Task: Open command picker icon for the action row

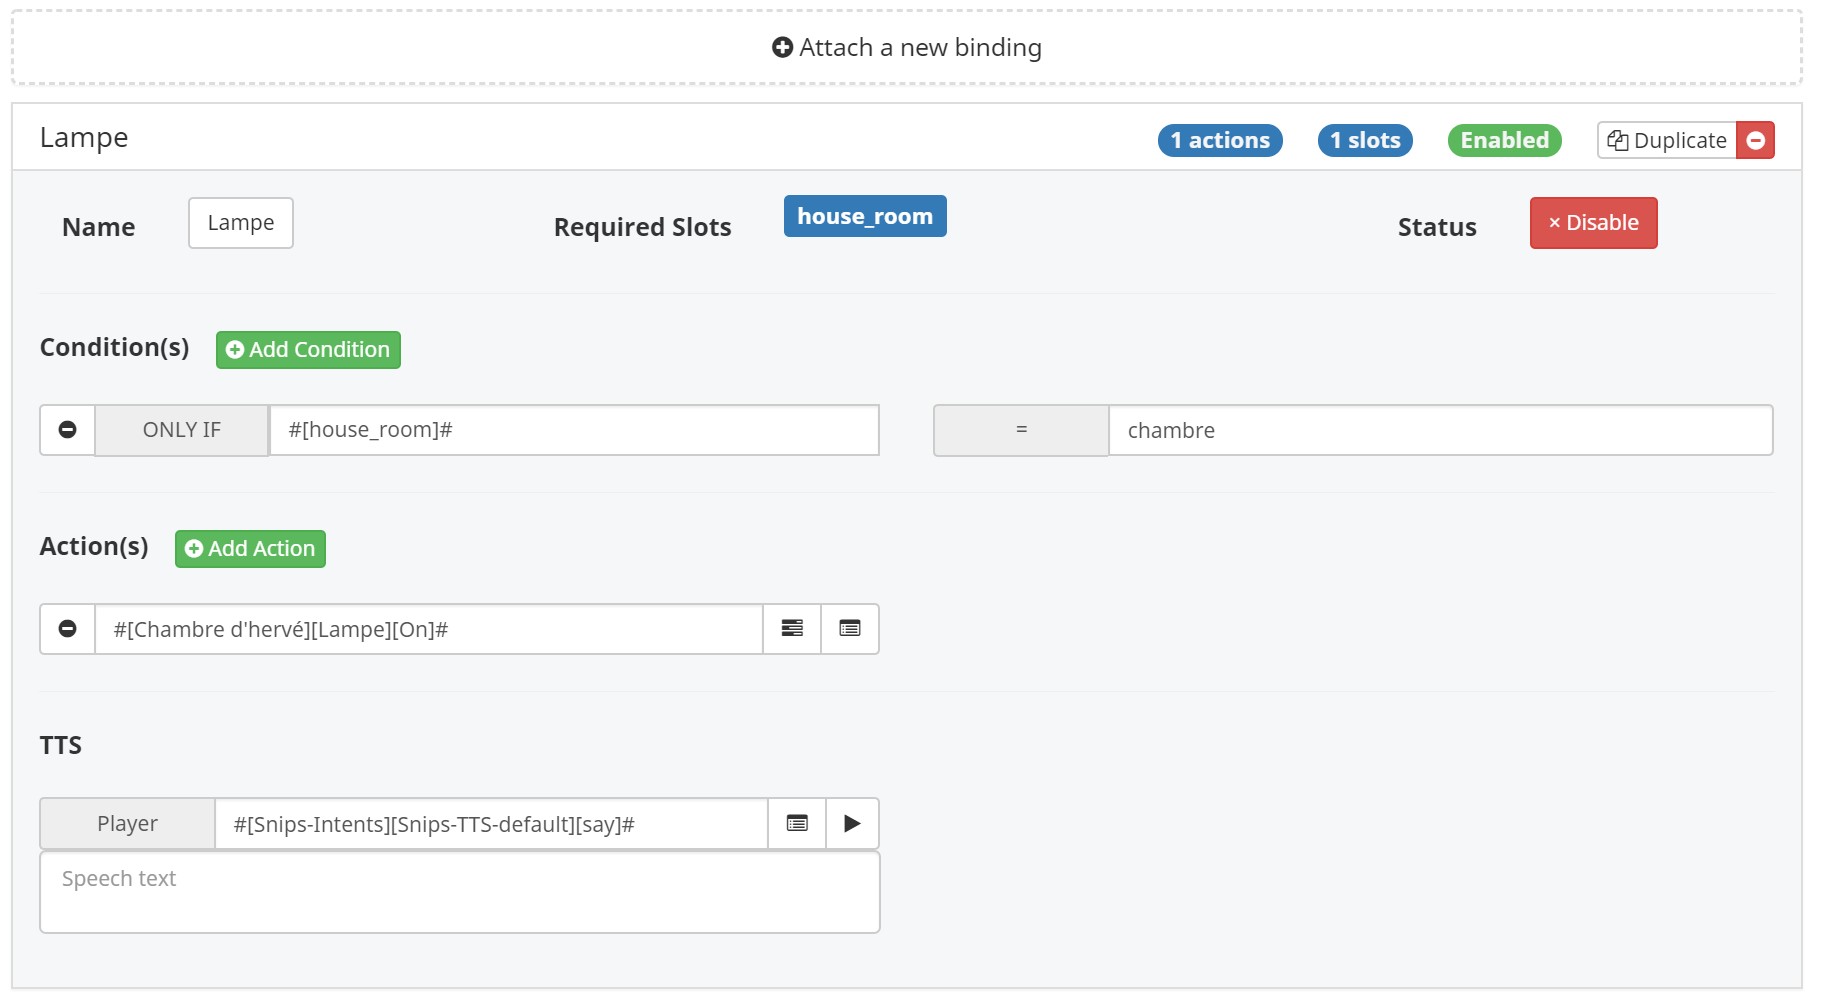Action: (x=850, y=629)
